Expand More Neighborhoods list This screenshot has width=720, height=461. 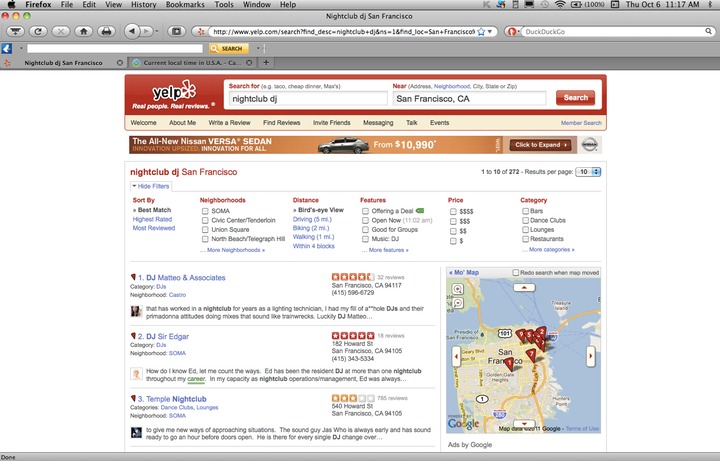click(x=236, y=250)
